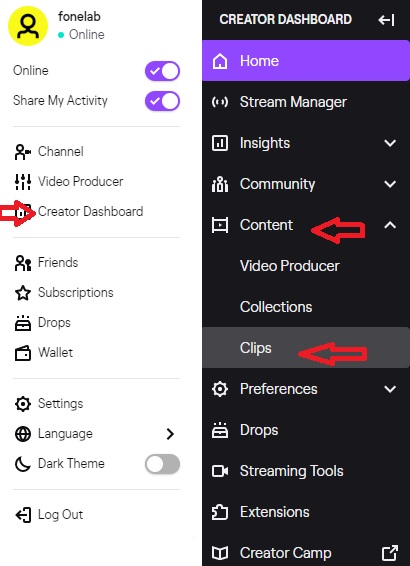Toggle the Online status switch
Image resolution: width=410 pixels, height=566 pixels.
162,71
